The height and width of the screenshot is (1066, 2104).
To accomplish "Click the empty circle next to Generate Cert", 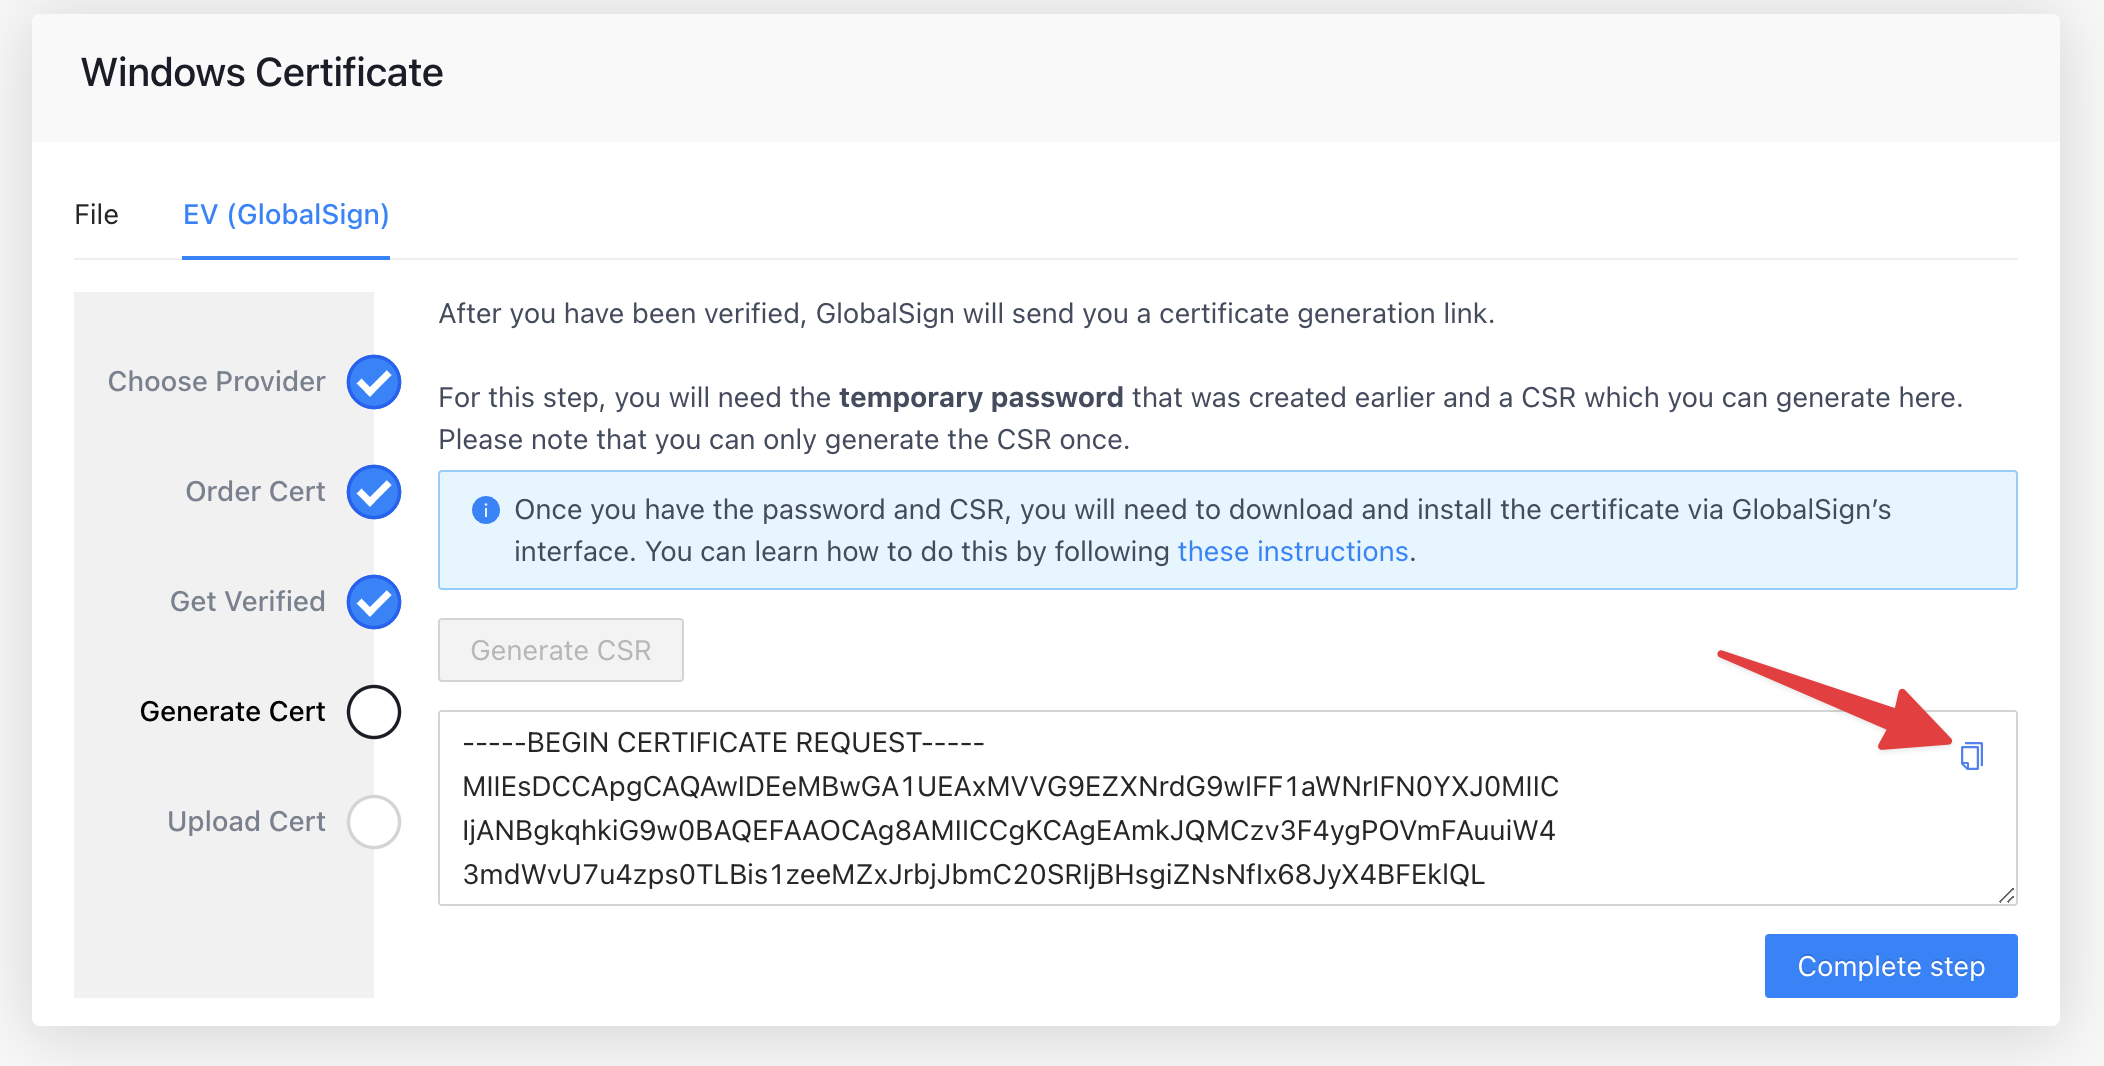I will click(373, 711).
